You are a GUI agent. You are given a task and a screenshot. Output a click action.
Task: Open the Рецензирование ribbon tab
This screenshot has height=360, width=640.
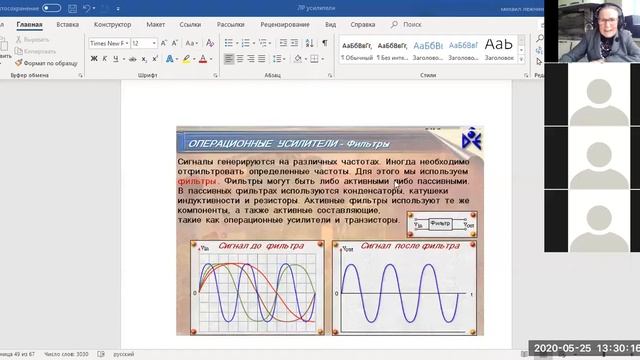coord(285,24)
